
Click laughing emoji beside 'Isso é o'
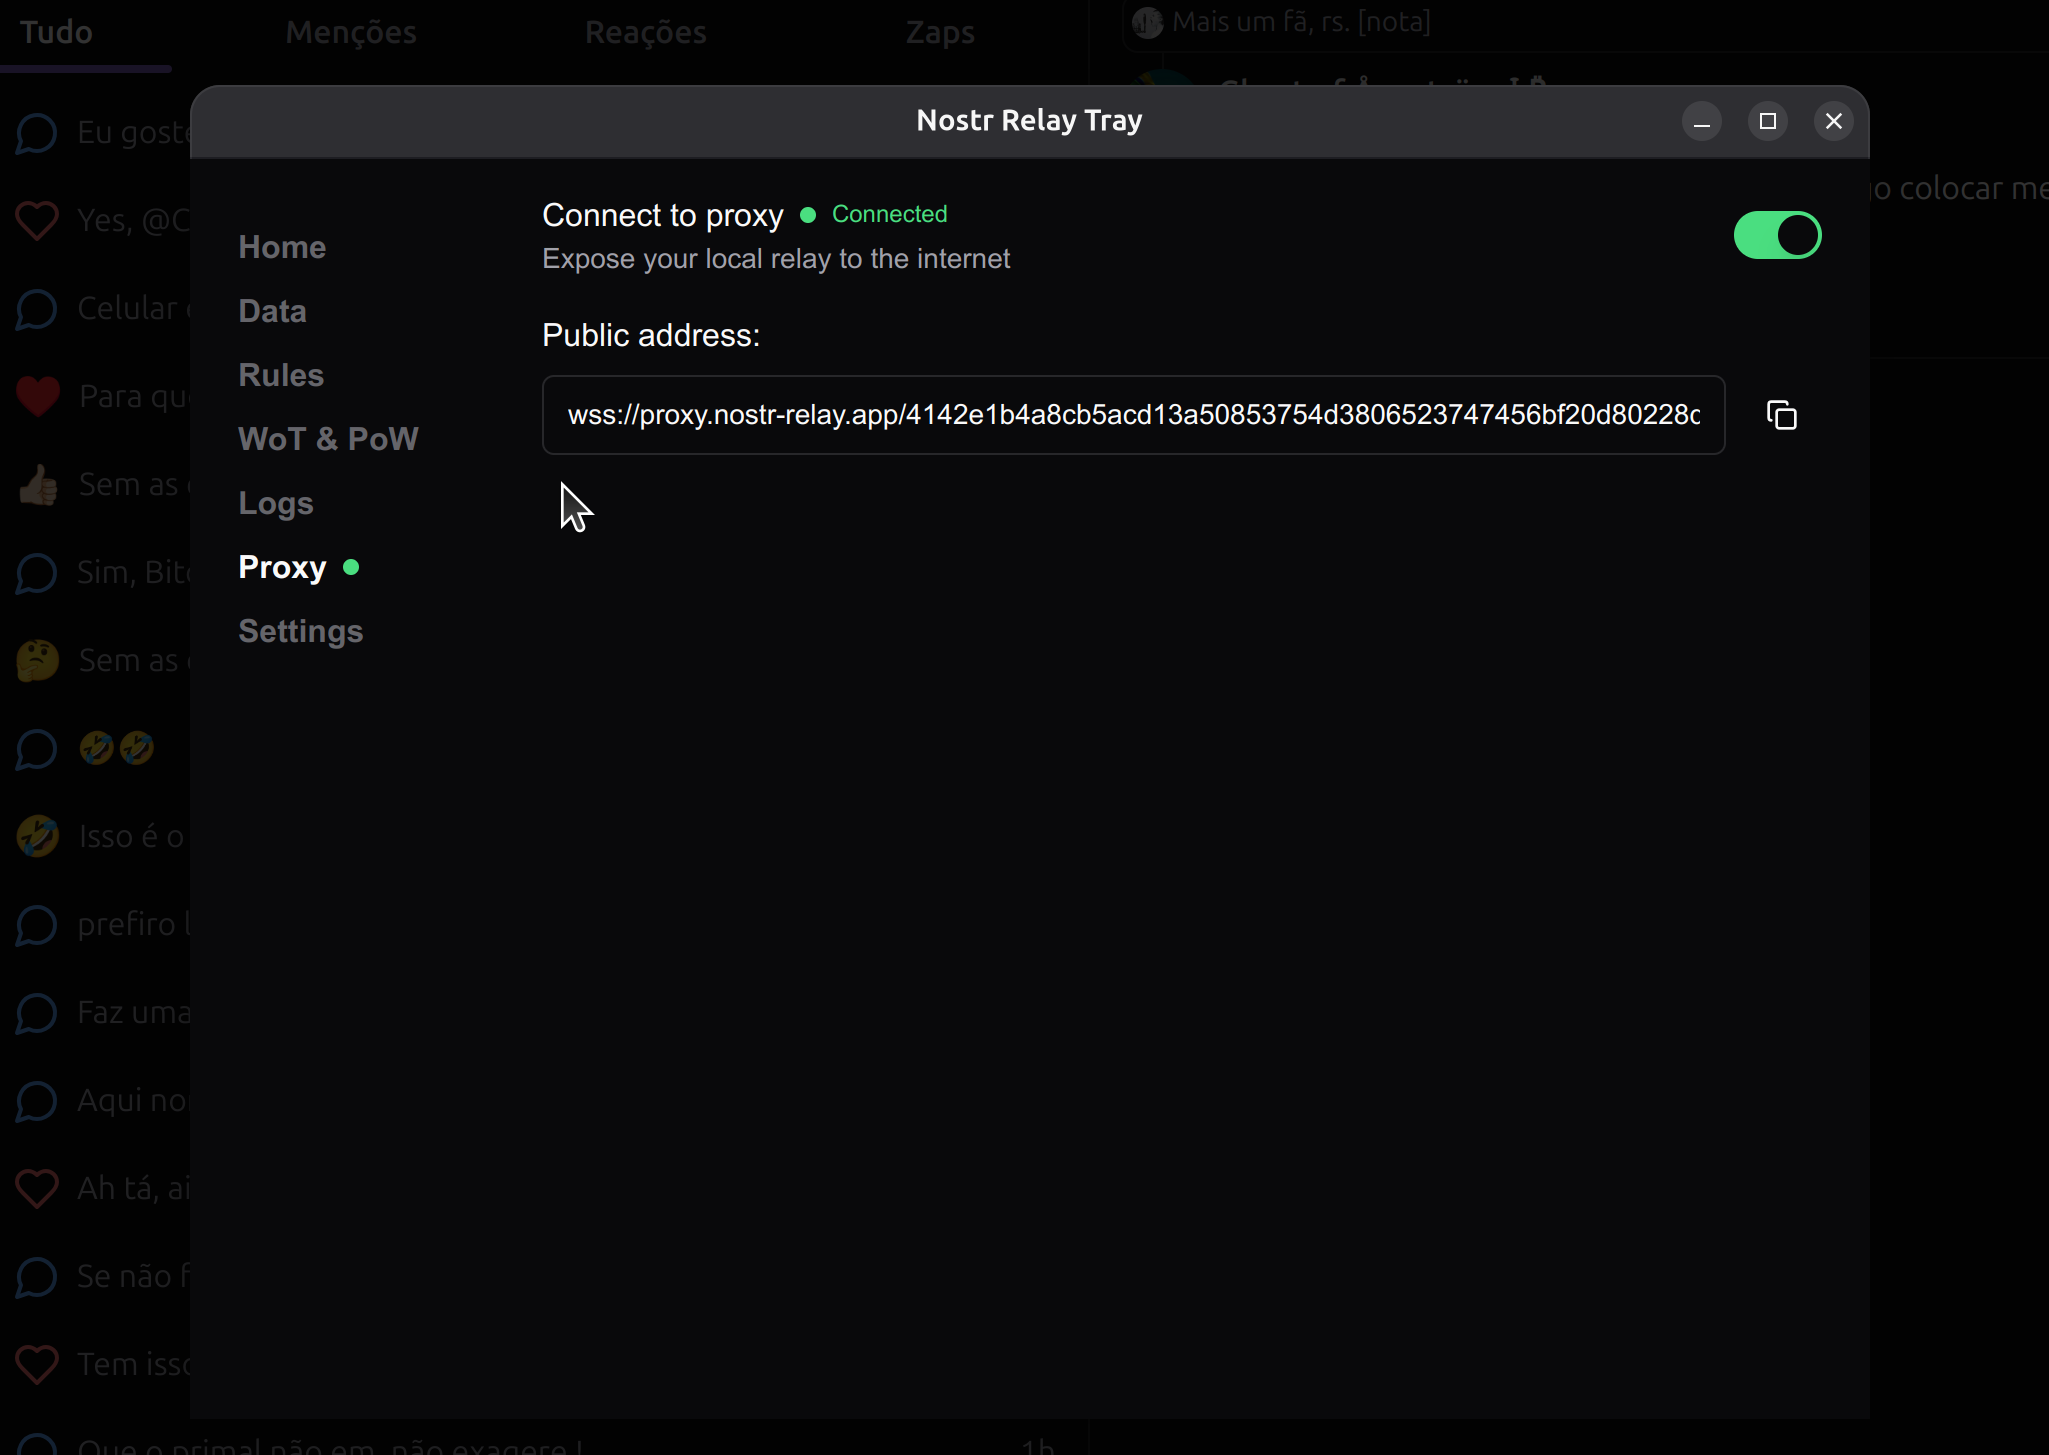pos(38,837)
